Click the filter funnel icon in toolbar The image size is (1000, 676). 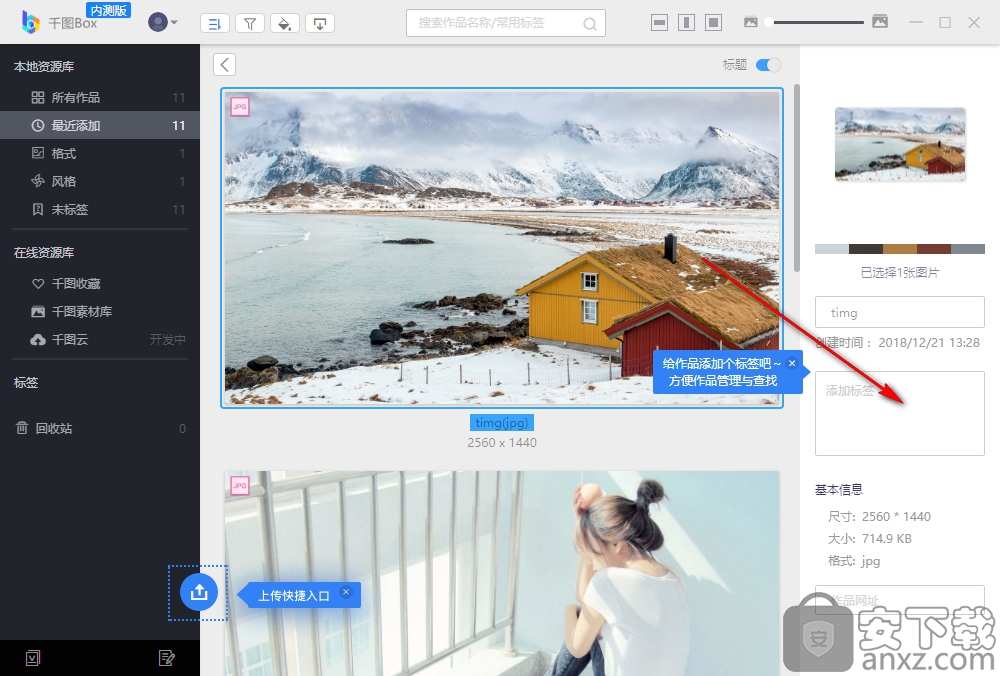coord(249,23)
